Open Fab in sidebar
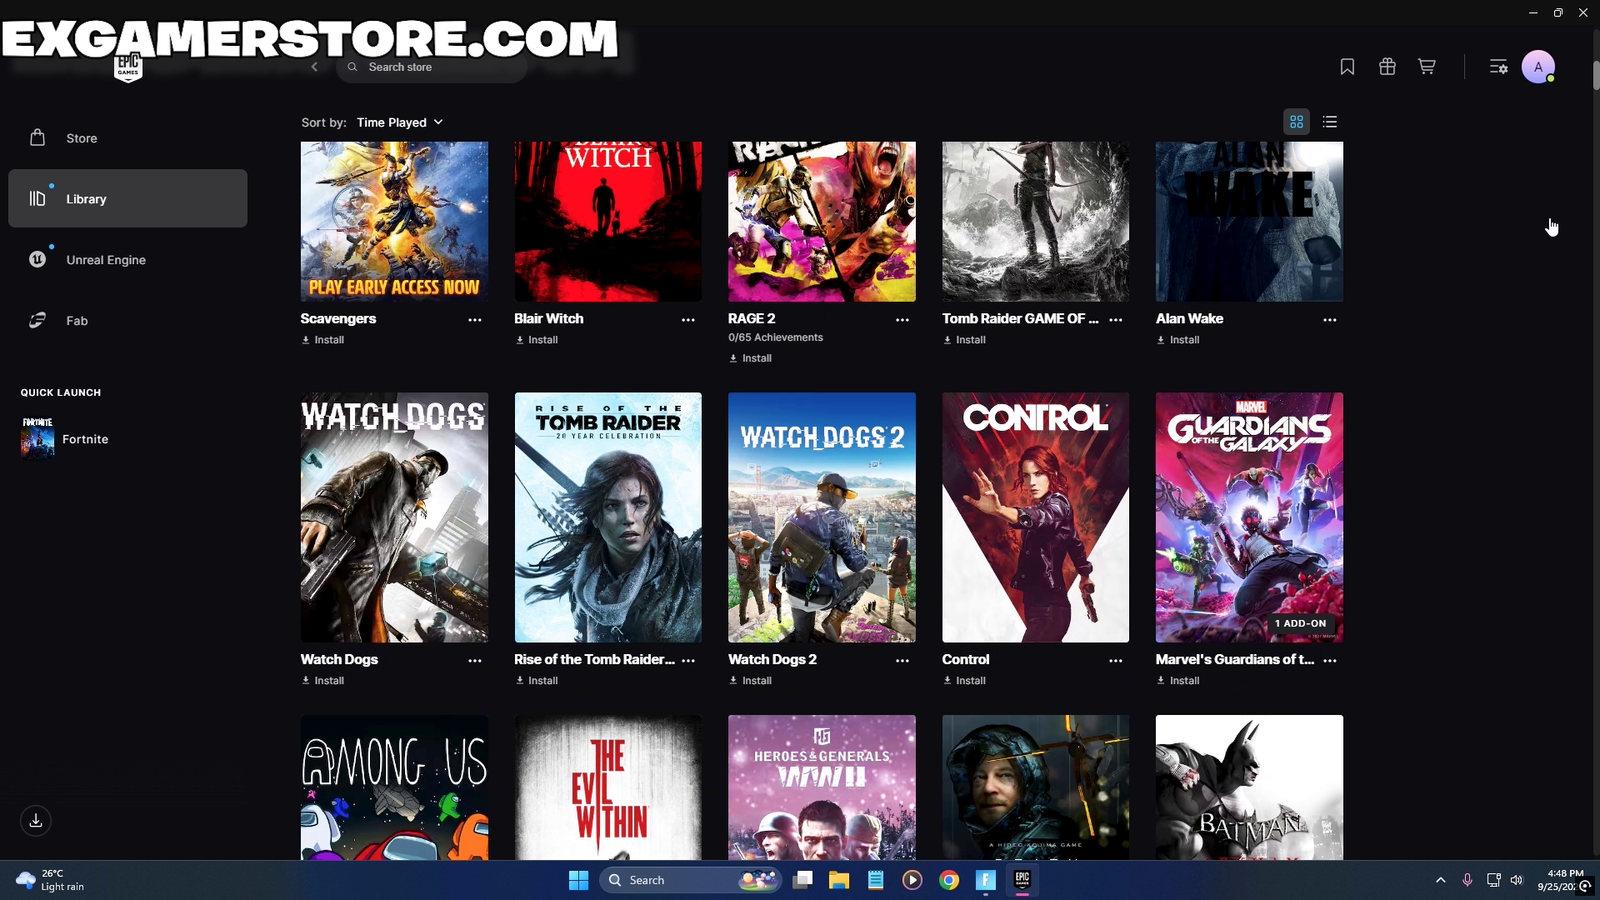 pyautogui.click(x=128, y=320)
